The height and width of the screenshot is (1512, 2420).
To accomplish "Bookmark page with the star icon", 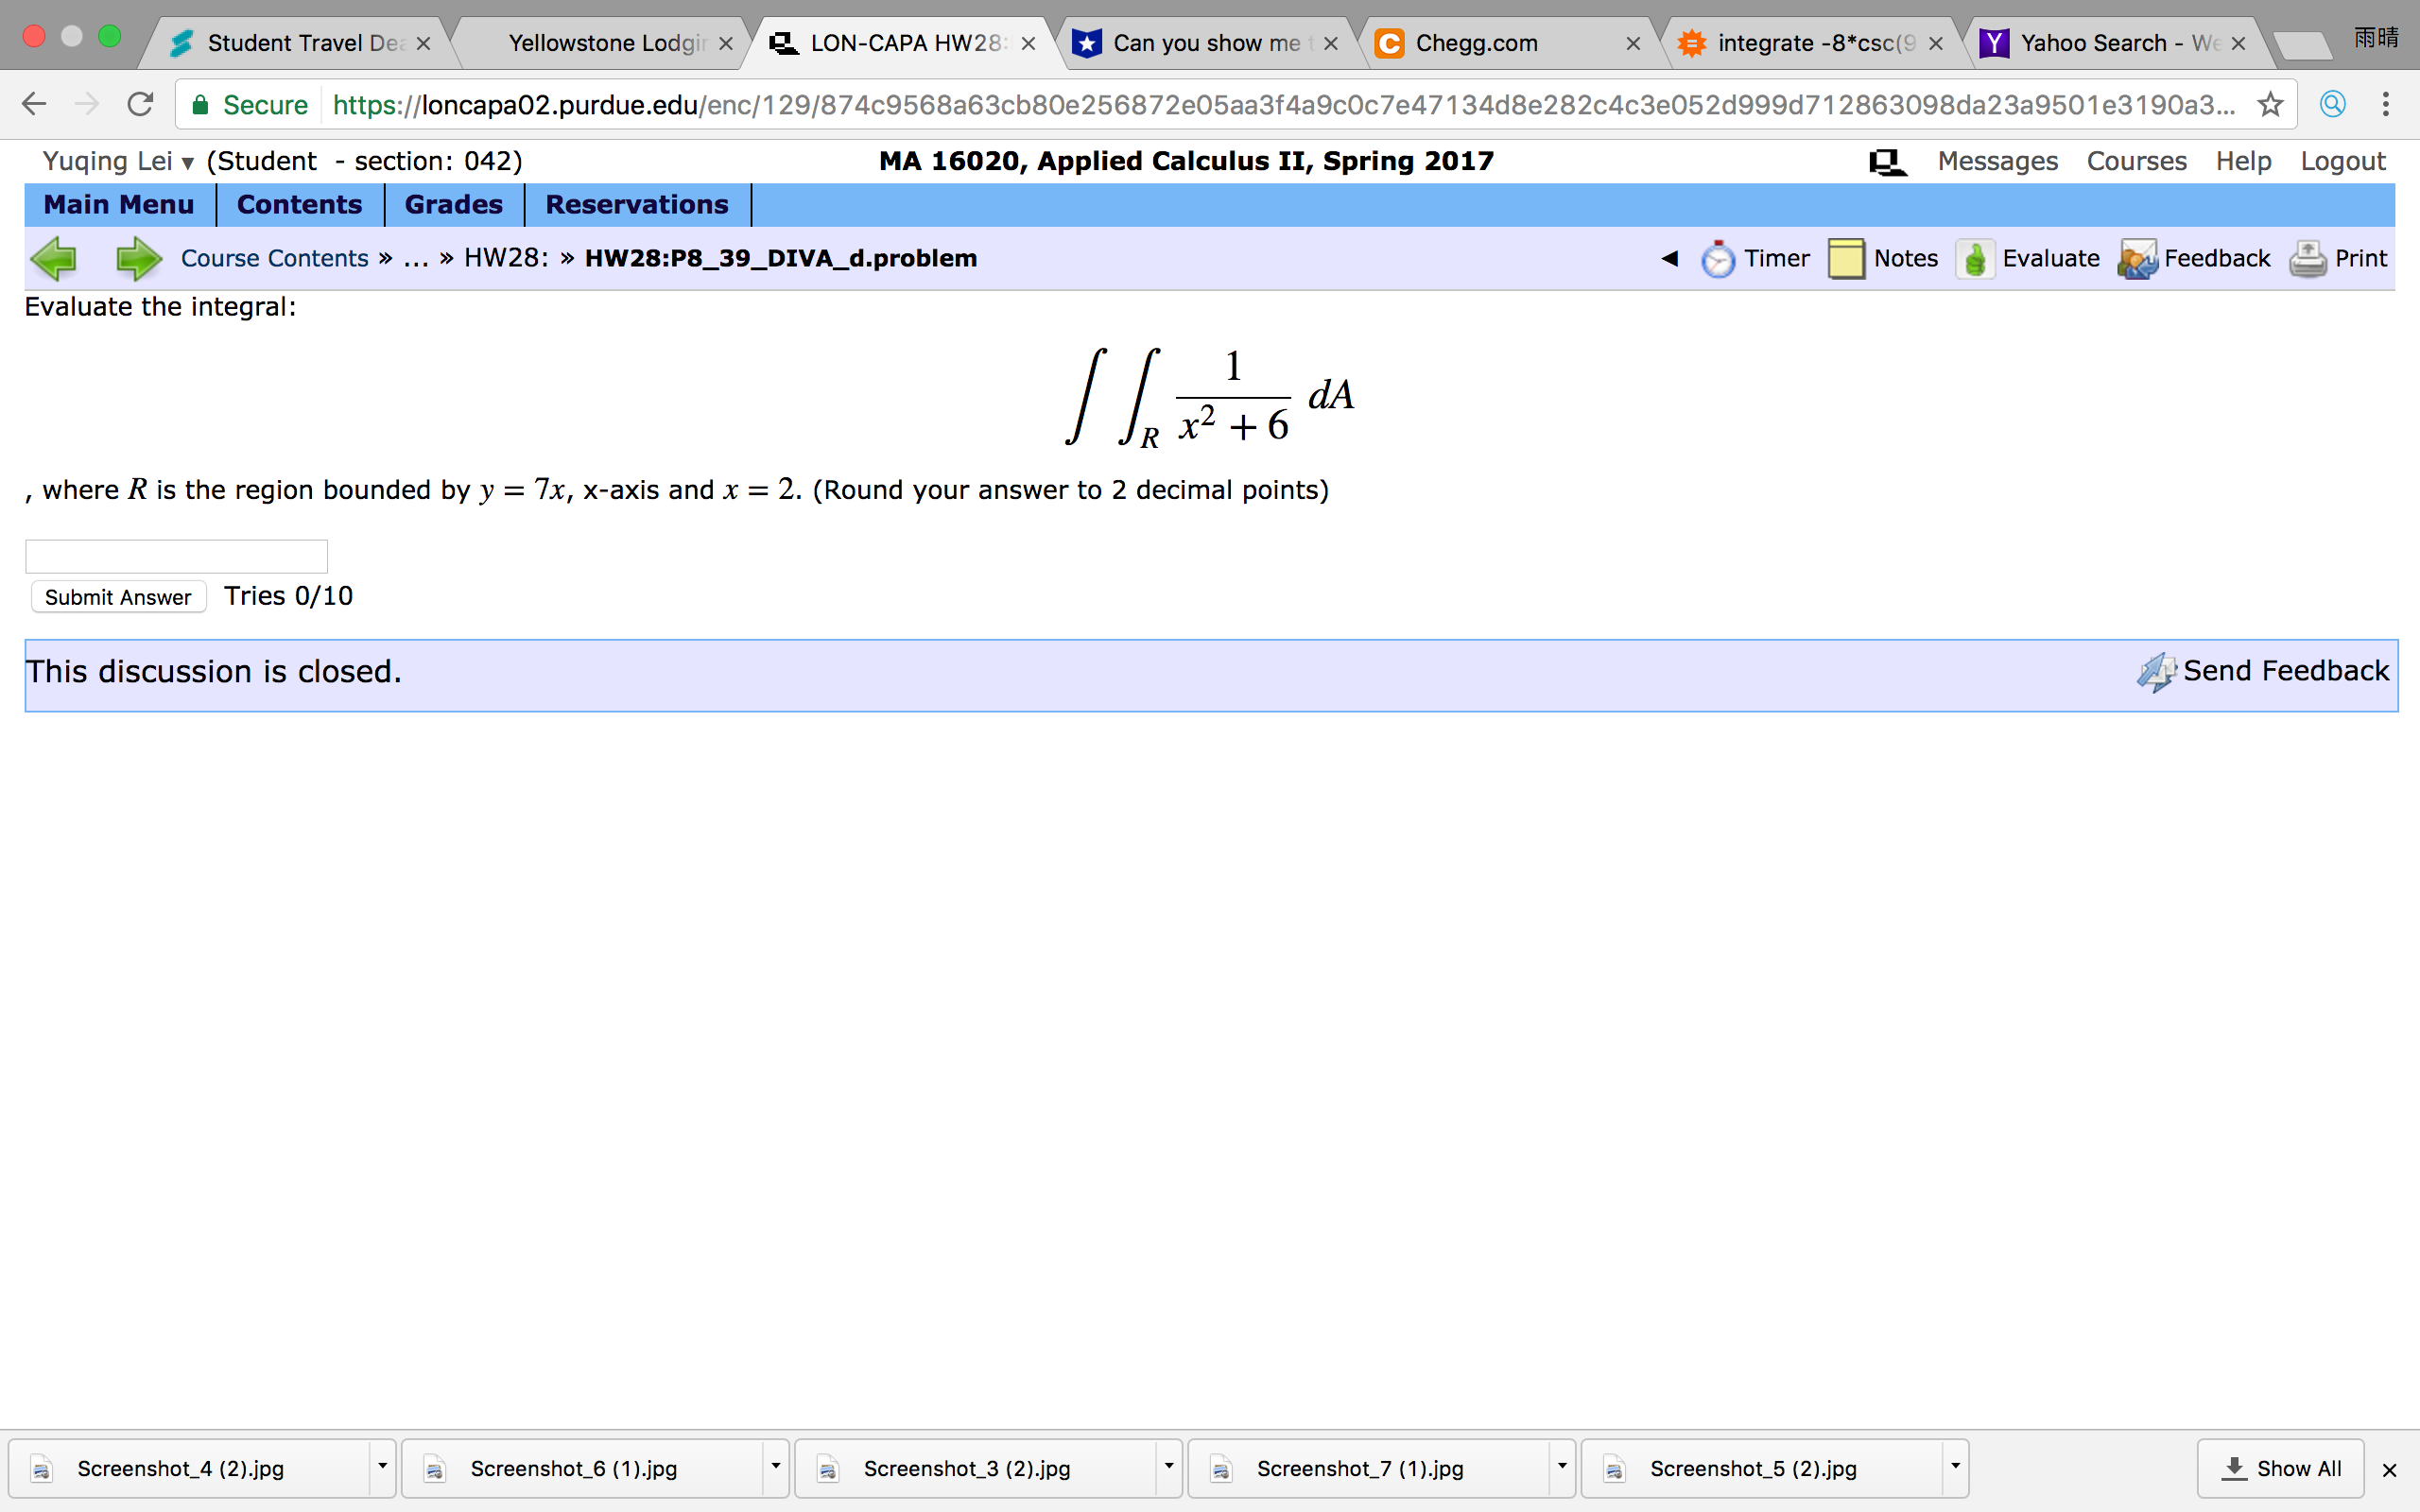I will click(x=2270, y=104).
